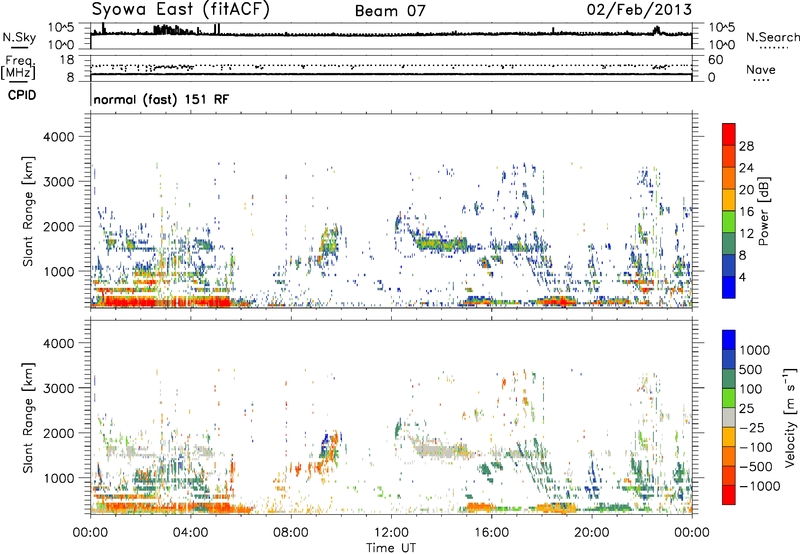
Task: Select the 'Freq. [MHz]' label
Action: point(18,67)
